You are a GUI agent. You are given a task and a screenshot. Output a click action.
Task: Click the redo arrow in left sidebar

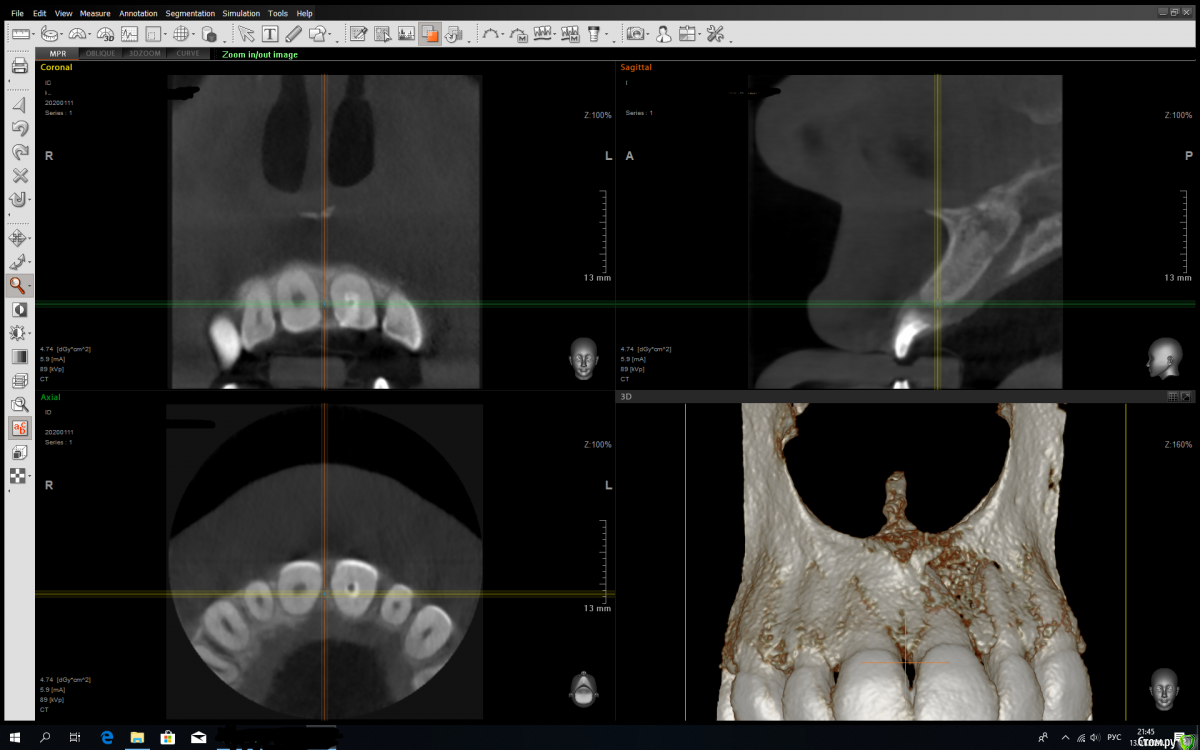[19, 152]
